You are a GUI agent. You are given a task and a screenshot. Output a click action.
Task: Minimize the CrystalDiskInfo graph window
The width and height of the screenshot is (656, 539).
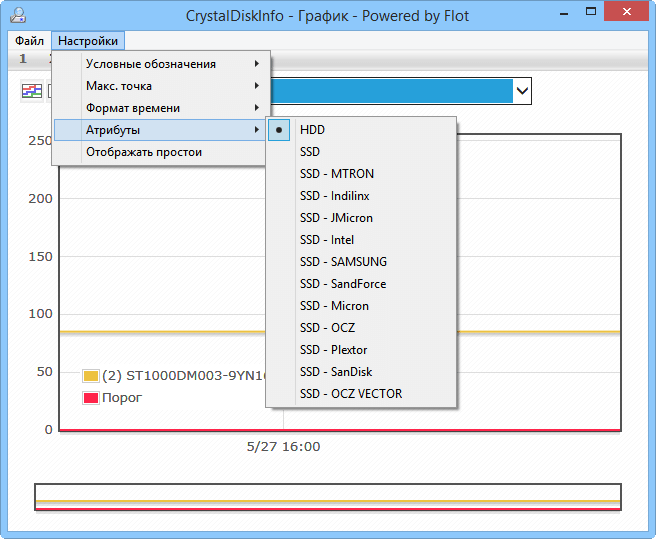tap(564, 13)
